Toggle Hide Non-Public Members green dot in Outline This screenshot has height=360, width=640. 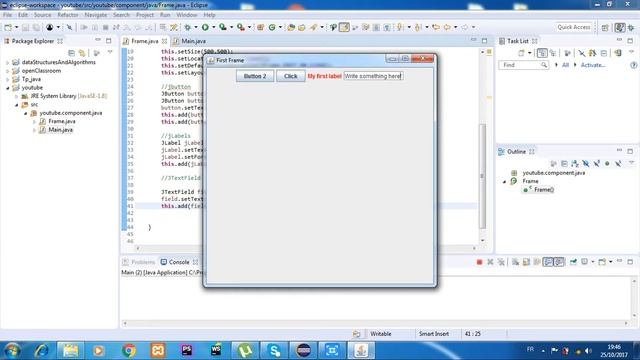607,164
